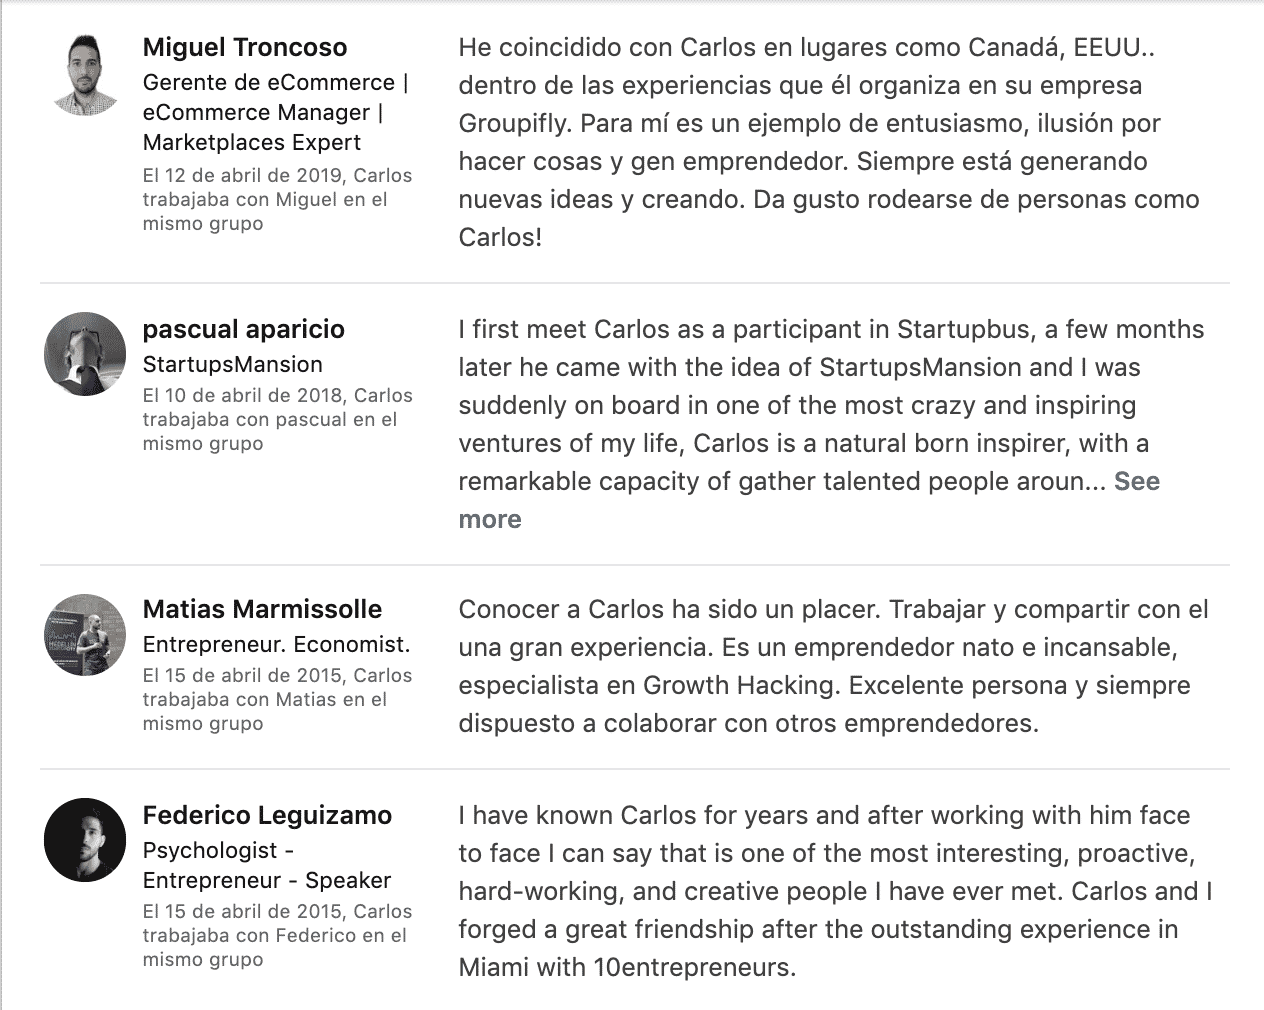The height and width of the screenshot is (1010, 1264).
Task: Click Miguel's recommendation text about Groupifly
Action: 829,142
